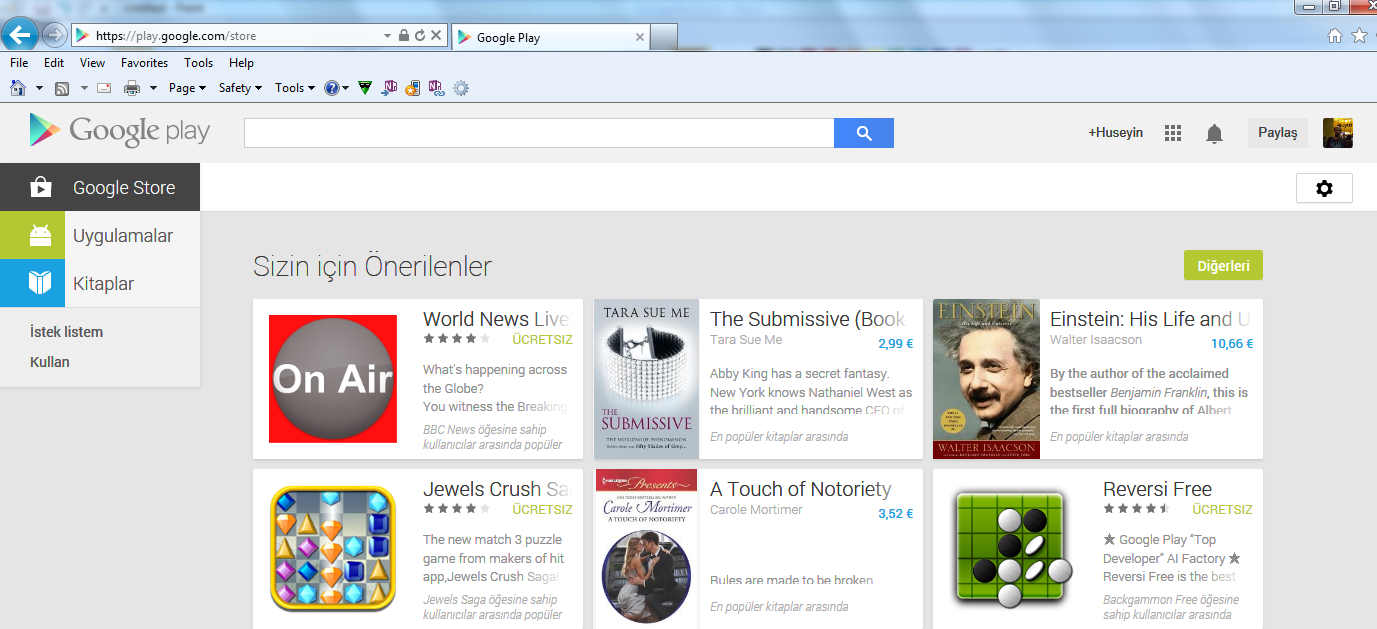Open the user profile avatar
1377x629 pixels.
tap(1338, 133)
